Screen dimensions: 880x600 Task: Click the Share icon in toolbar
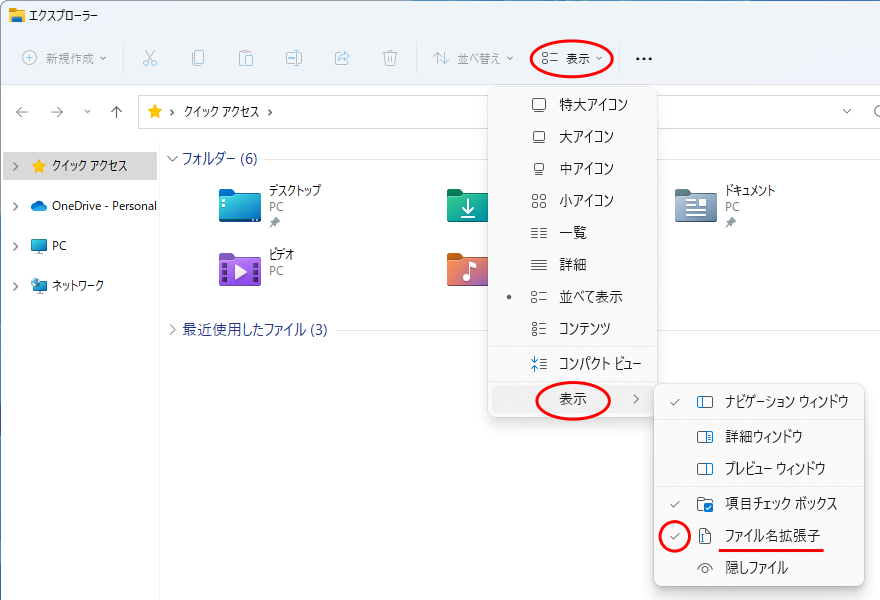point(342,58)
